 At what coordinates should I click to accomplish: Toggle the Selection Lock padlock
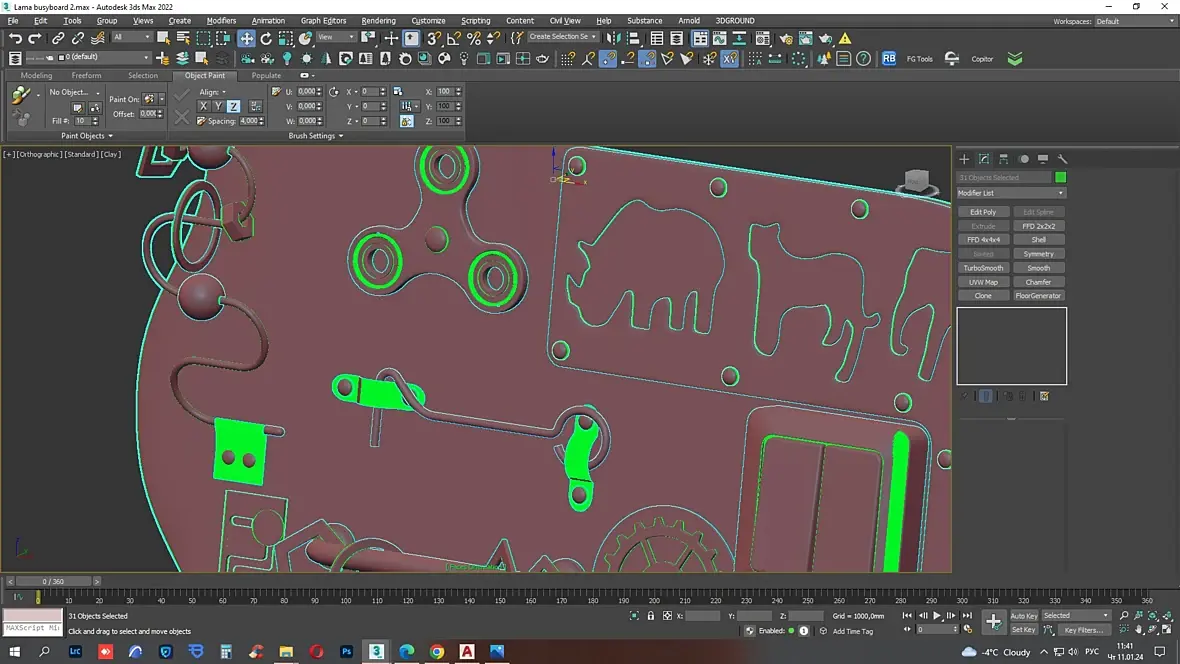[x=651, y=616]
